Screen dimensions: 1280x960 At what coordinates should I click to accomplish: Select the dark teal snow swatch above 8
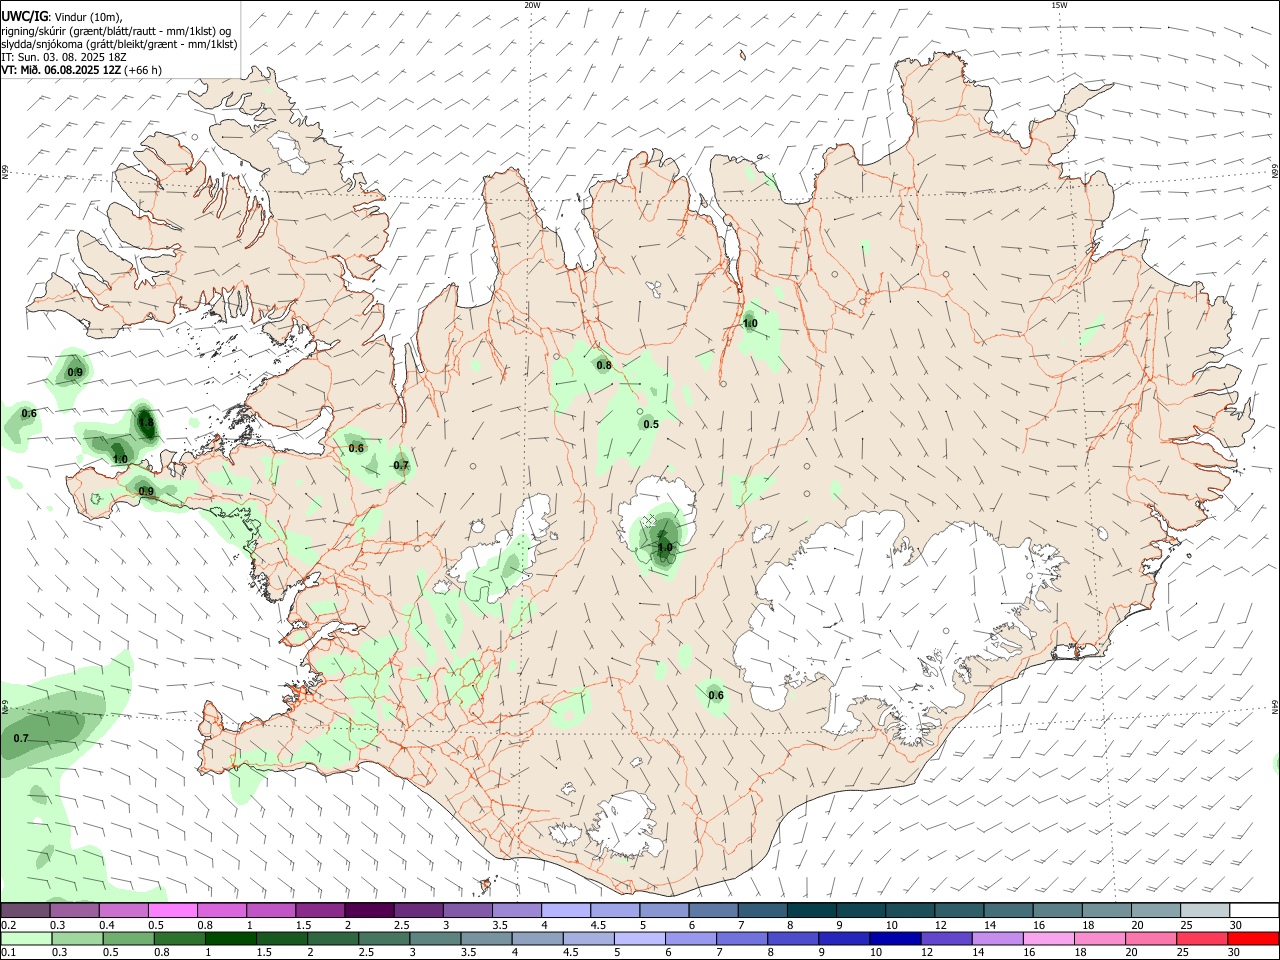click(x=811, y=910)
